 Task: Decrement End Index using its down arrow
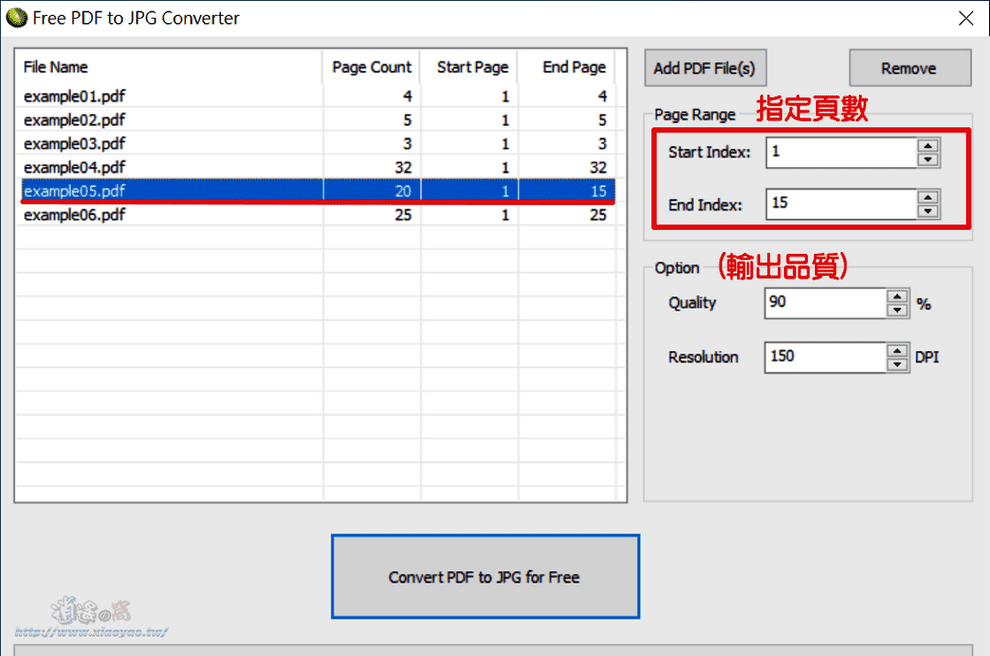pyautogui.click(x=928, y=211)
